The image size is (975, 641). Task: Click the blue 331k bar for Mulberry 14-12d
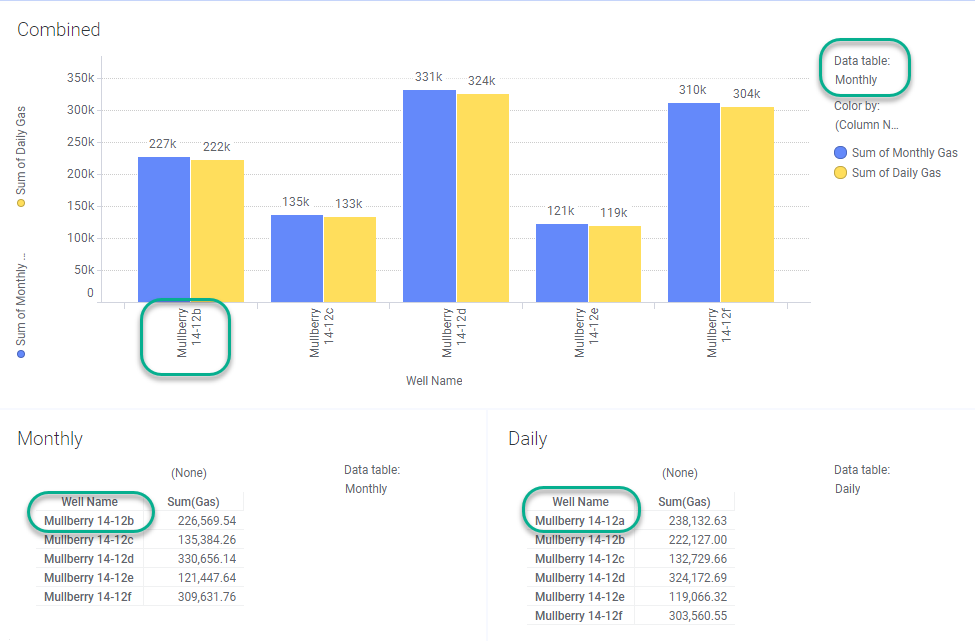[x=429, y=196]
